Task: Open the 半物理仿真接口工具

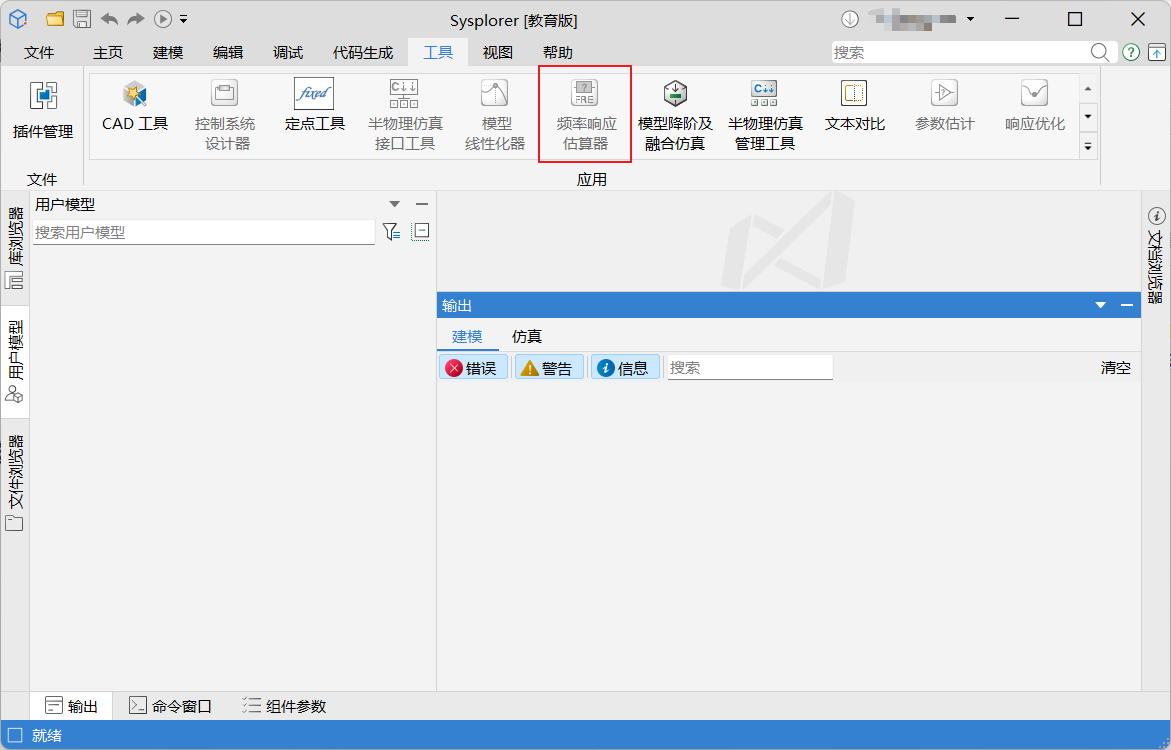Action: pyautogui.click(x=405, y=115)
